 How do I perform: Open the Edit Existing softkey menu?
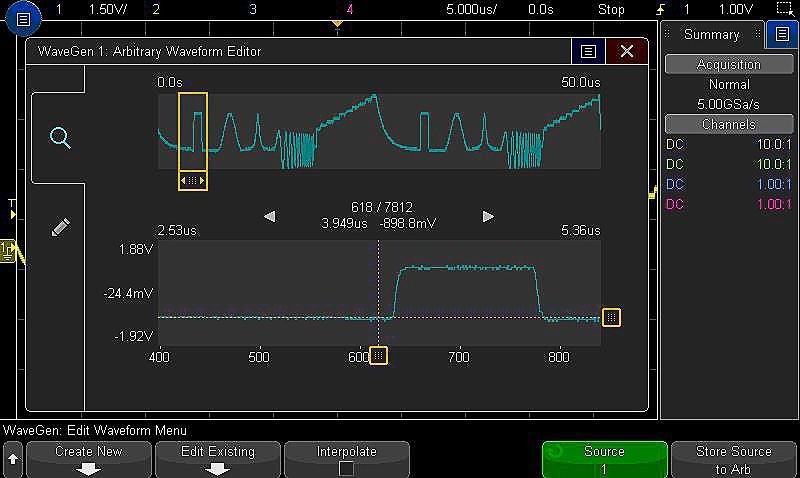point(218,459)
